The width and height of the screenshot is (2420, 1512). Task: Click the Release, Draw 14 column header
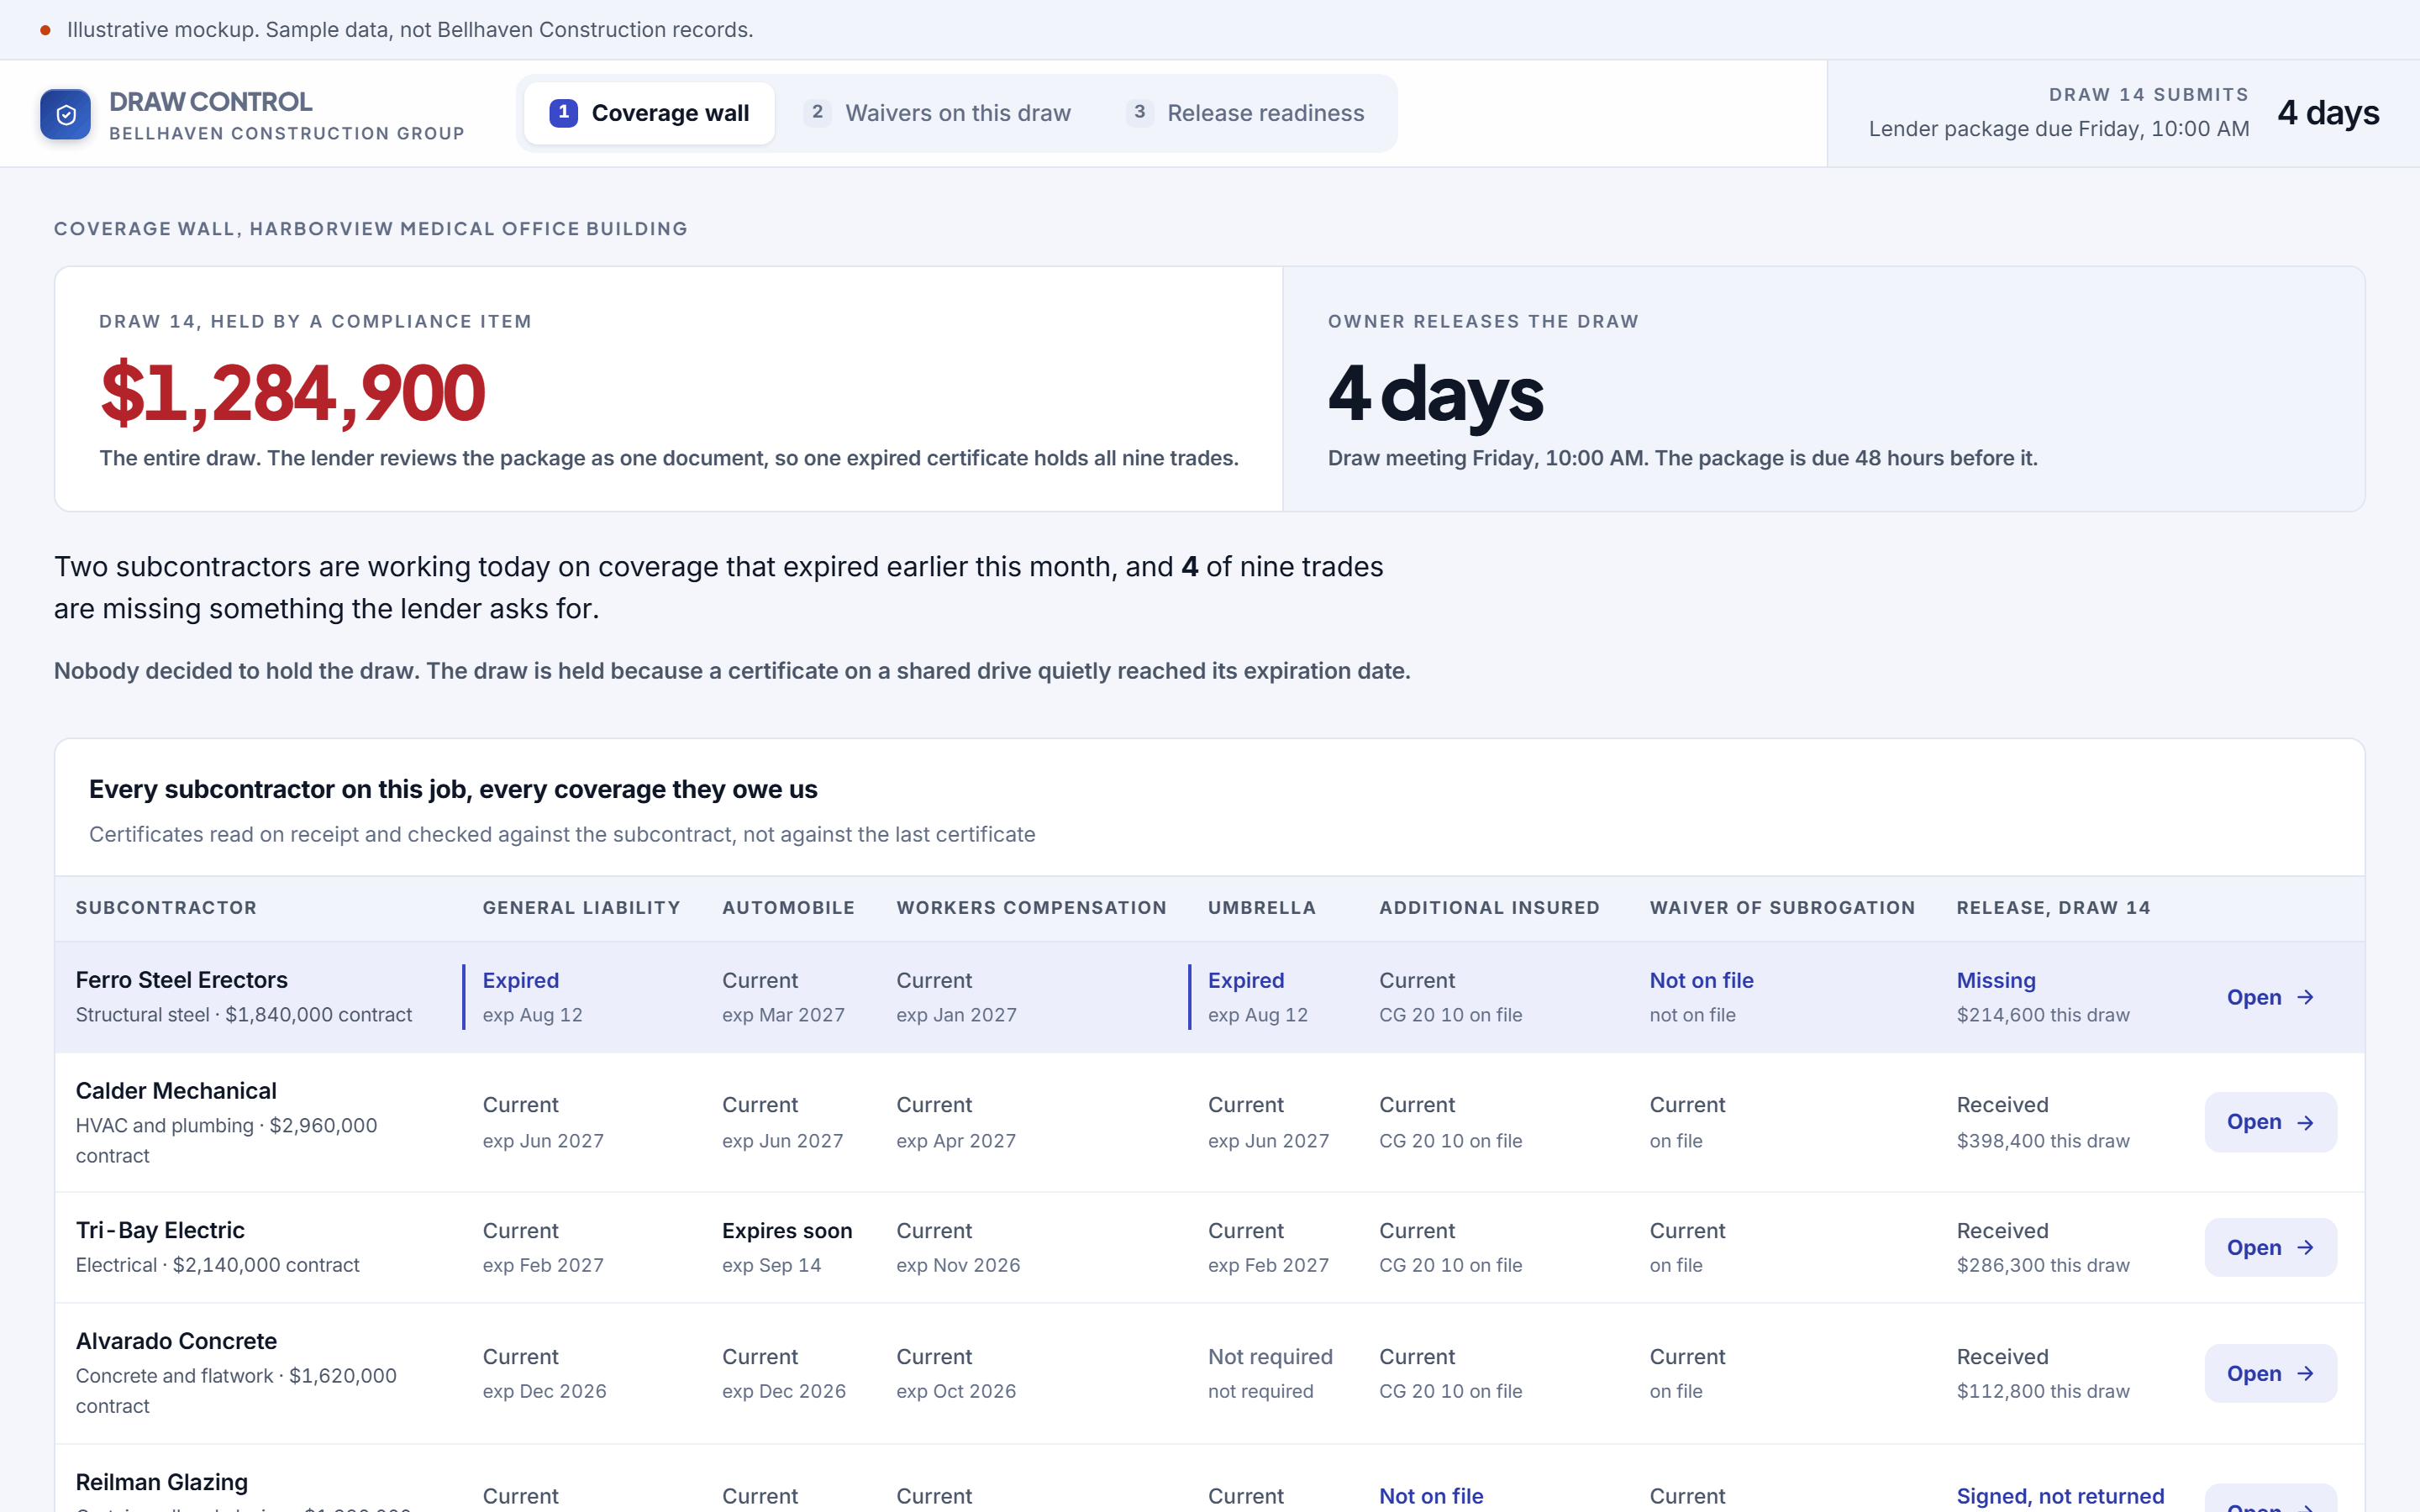pos(2053,908)
